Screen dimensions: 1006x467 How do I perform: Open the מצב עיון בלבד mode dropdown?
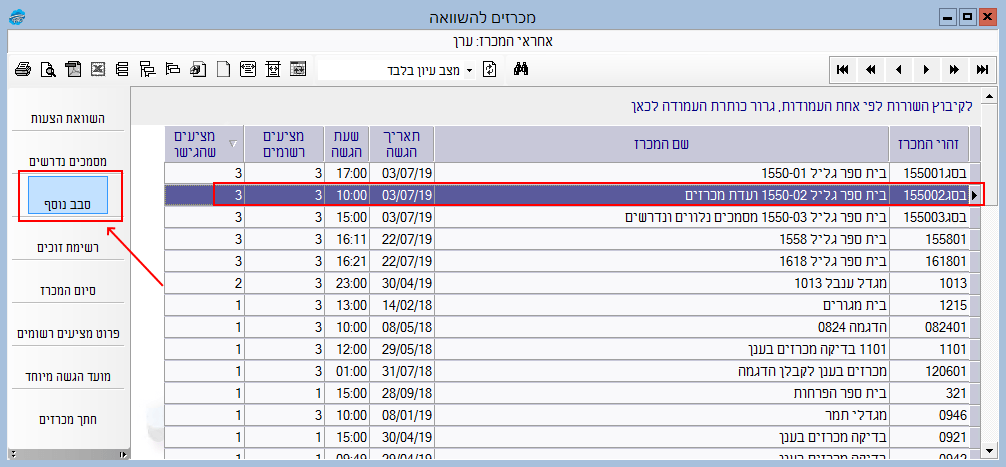pos(468,70)
